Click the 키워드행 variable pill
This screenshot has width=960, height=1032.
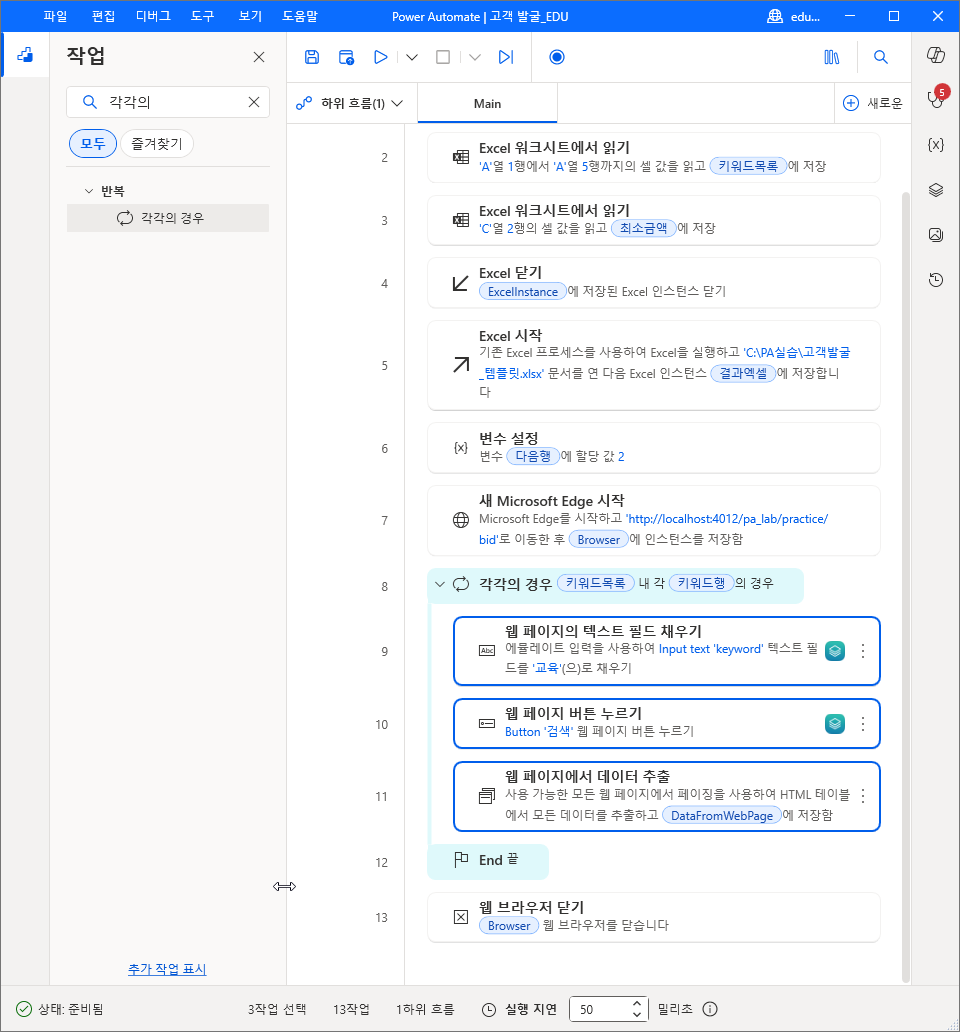701,583
